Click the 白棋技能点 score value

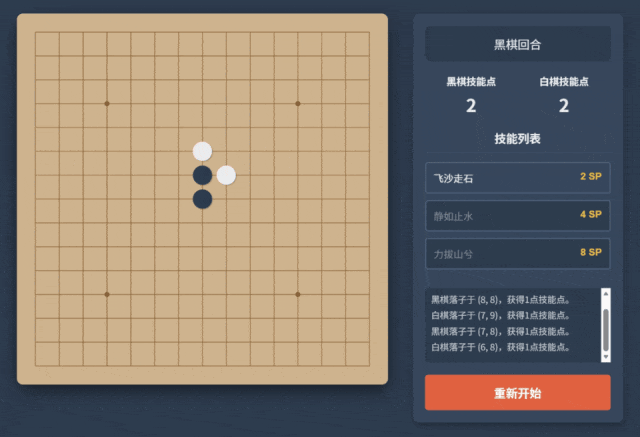[x=564, y=106]
